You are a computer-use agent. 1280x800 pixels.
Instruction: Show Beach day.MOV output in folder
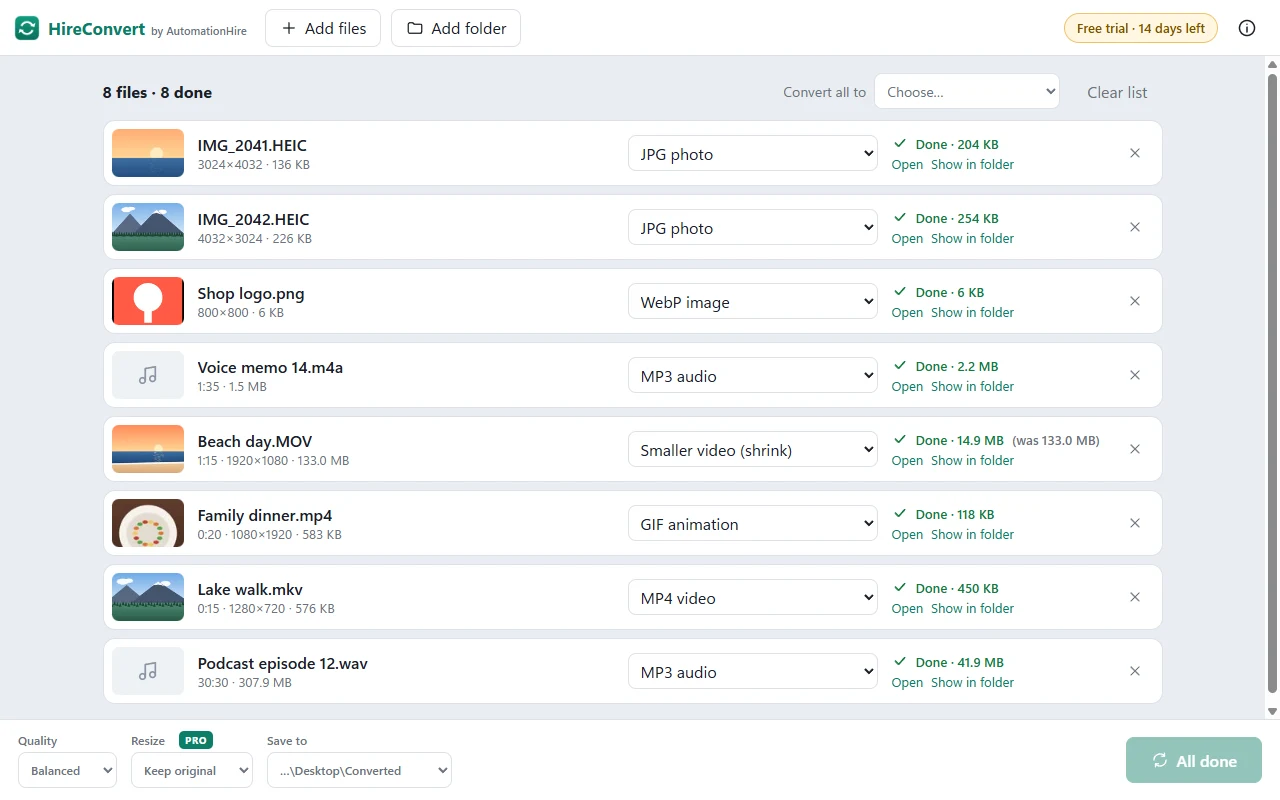click(972, 460)
